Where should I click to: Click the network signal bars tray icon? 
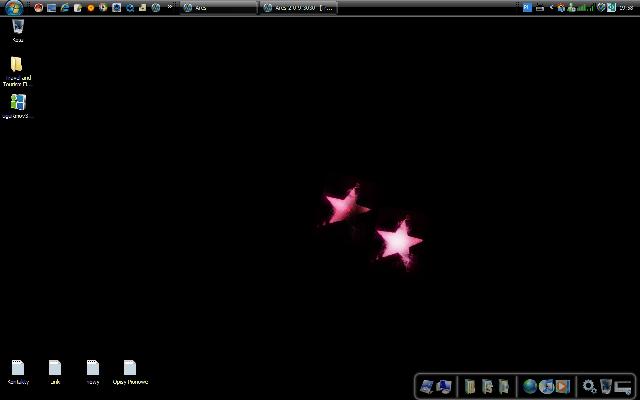click(586, 7)
